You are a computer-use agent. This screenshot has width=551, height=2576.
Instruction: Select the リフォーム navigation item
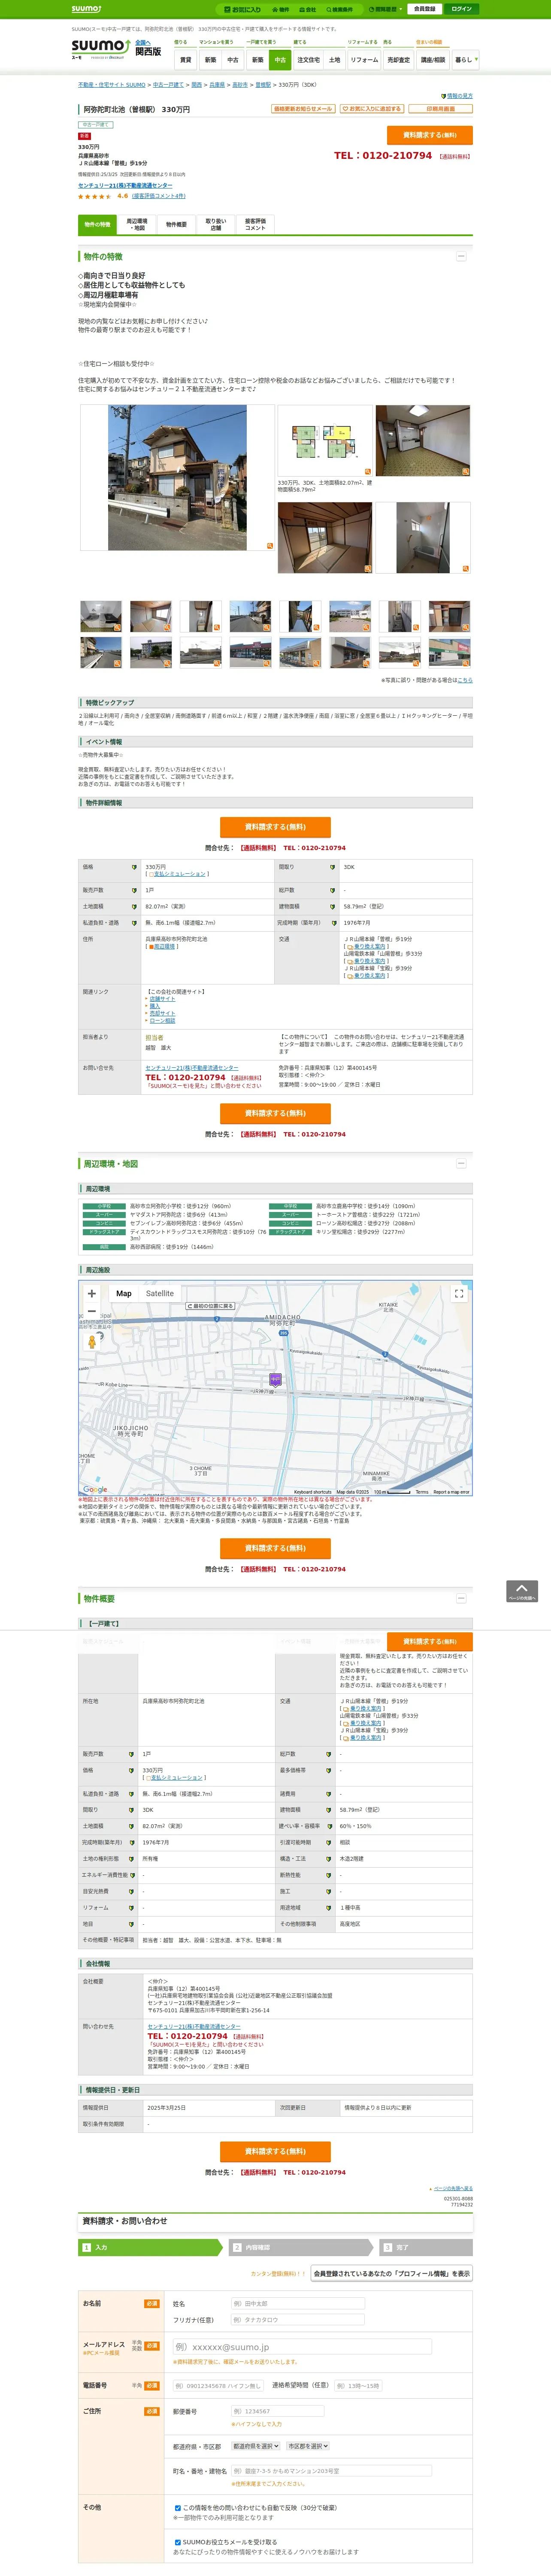[x=364, y=60]
